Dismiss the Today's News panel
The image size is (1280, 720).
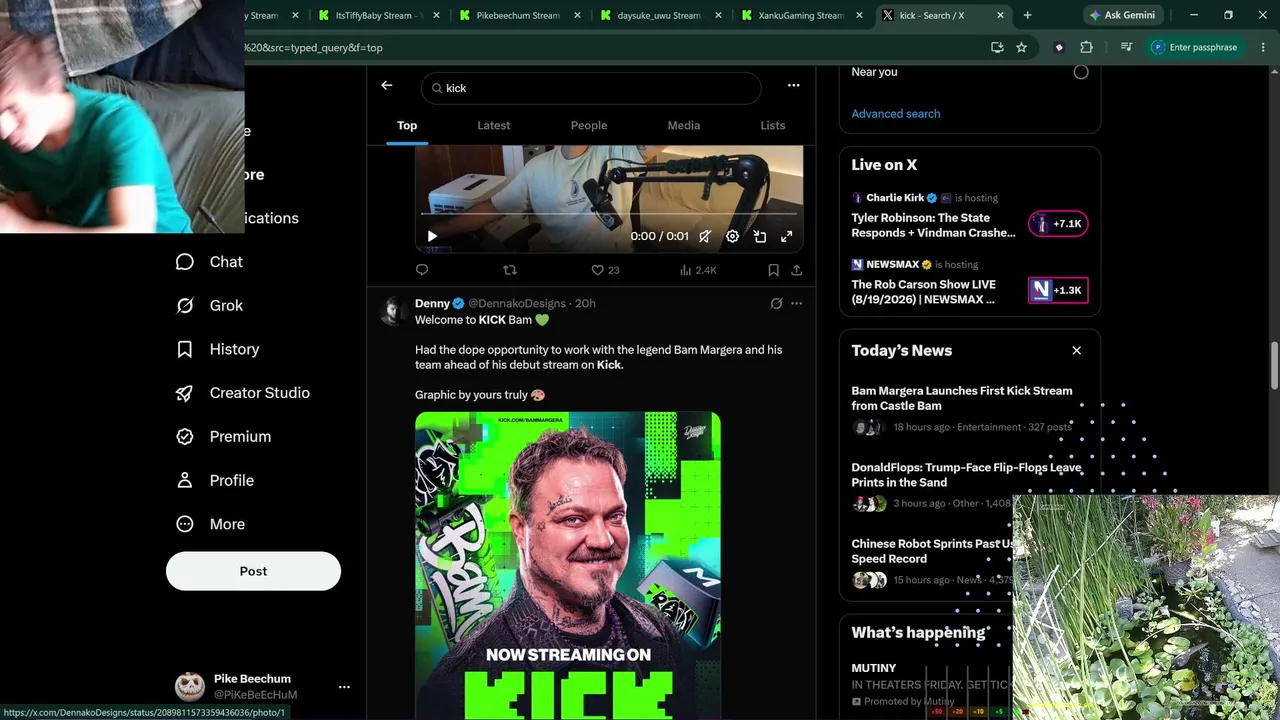[1077, 351]
